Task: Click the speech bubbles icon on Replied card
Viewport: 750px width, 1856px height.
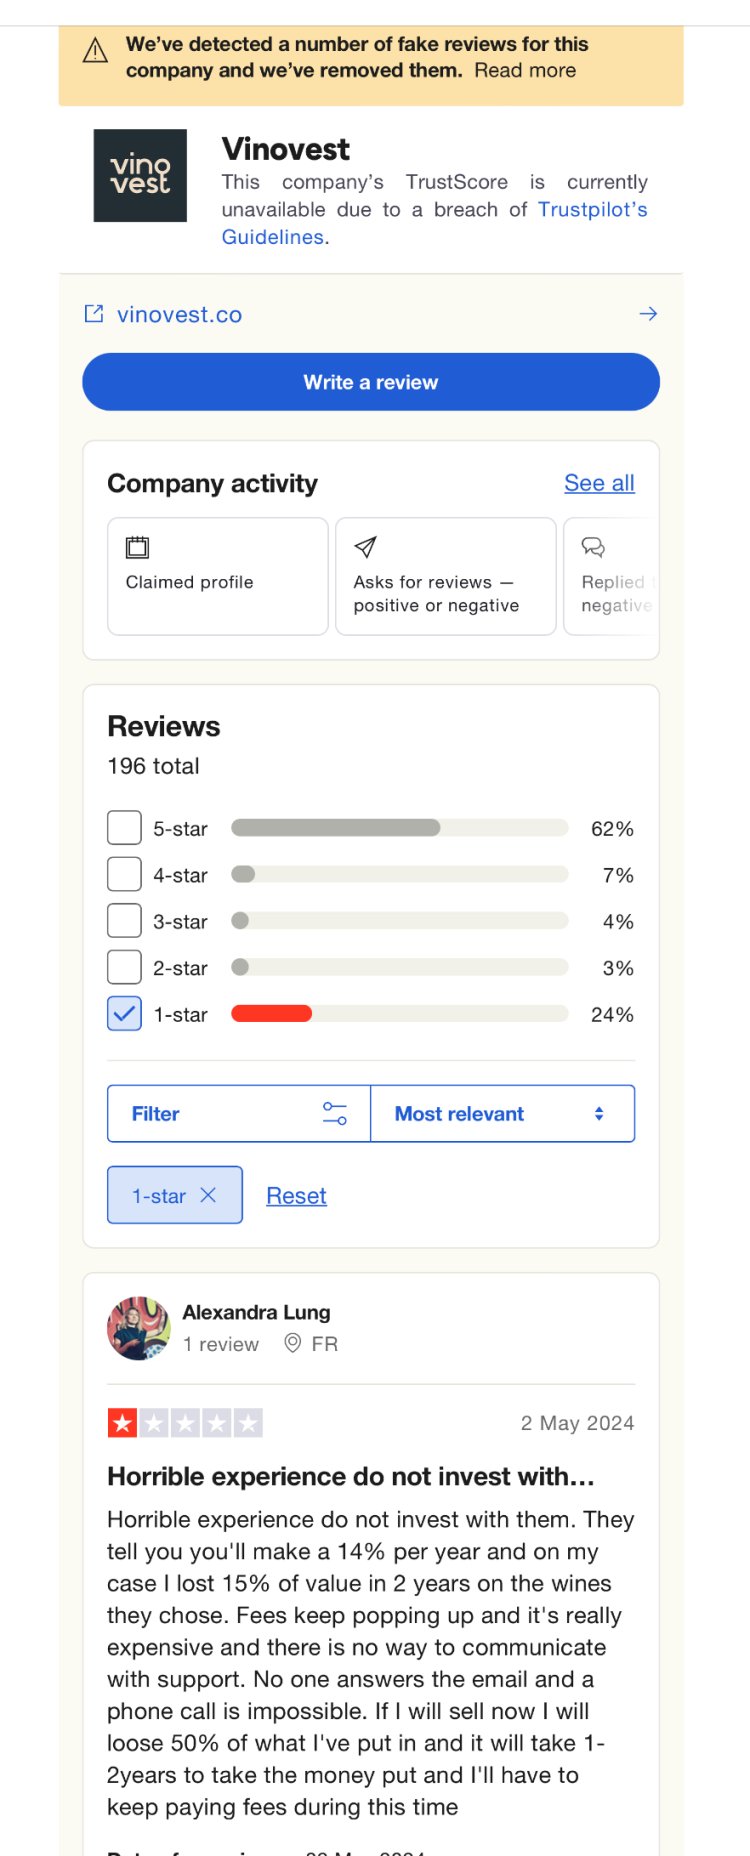Action: click(593, 547)
